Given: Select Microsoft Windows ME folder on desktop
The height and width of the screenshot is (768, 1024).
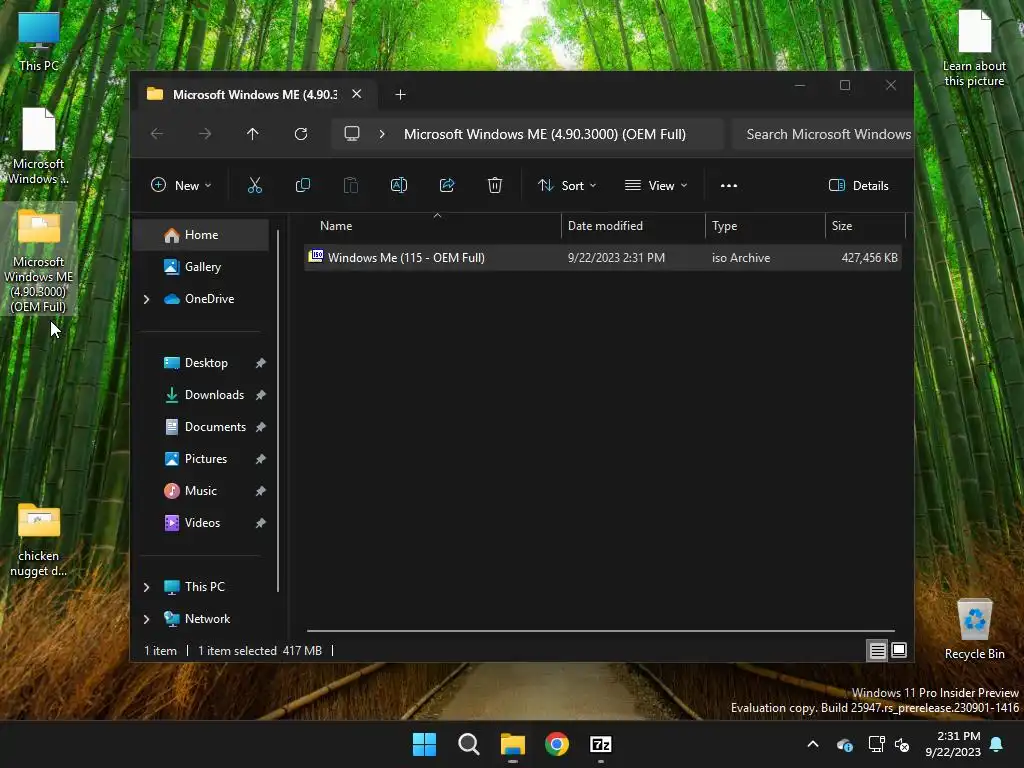Looking at the screenshot, I should point(39,260).
